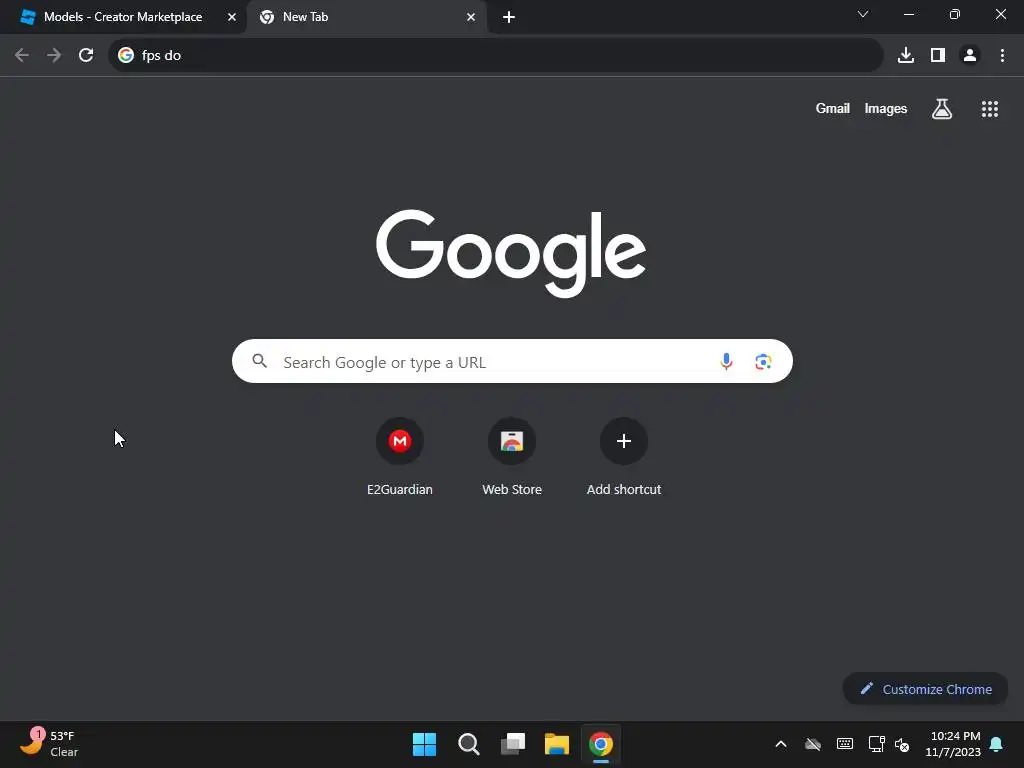Close the Models - Creator Marketplace tab
The image size is (1024, 768).
tap(232, 17)
